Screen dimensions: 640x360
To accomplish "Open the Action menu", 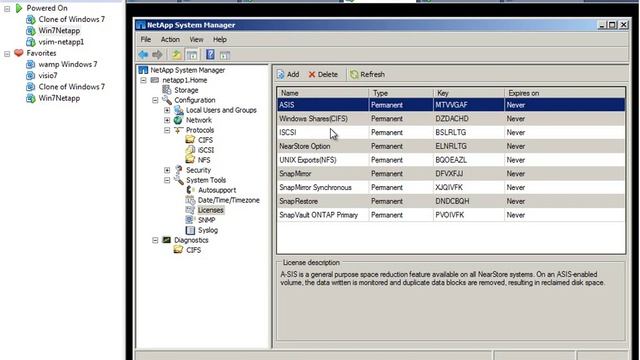I will (x=170, y=40).
